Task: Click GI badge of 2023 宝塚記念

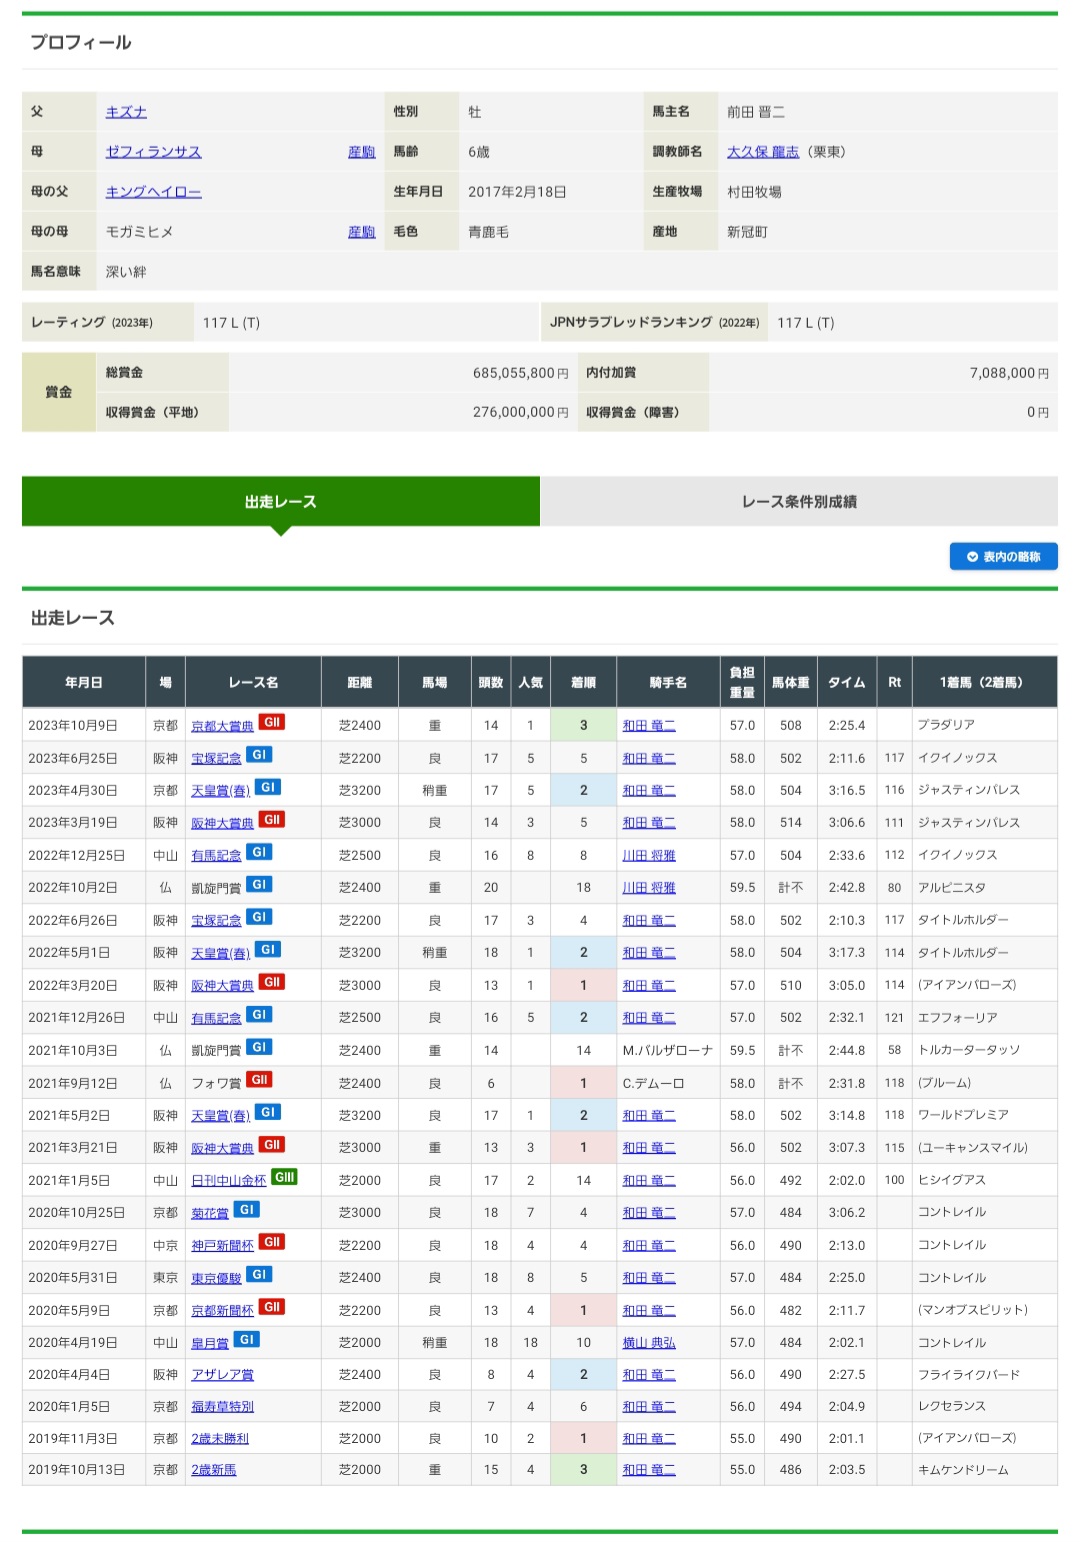Action: 259,755
